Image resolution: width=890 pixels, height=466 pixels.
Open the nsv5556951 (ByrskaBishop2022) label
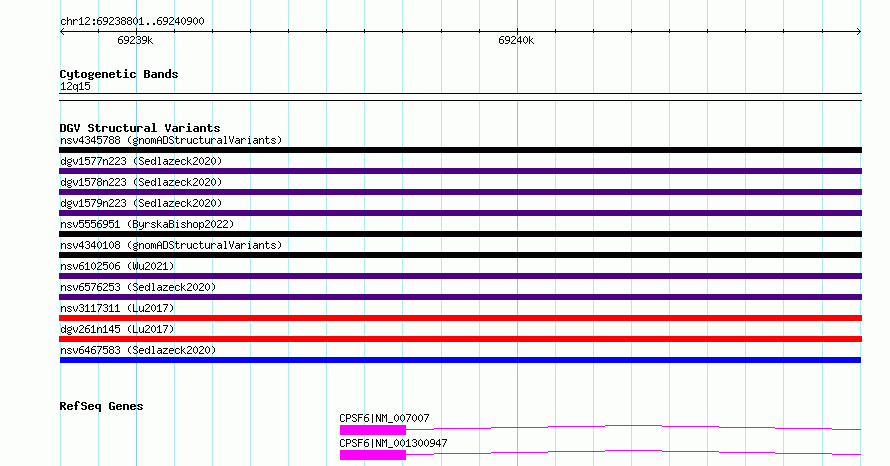(147, 224)
